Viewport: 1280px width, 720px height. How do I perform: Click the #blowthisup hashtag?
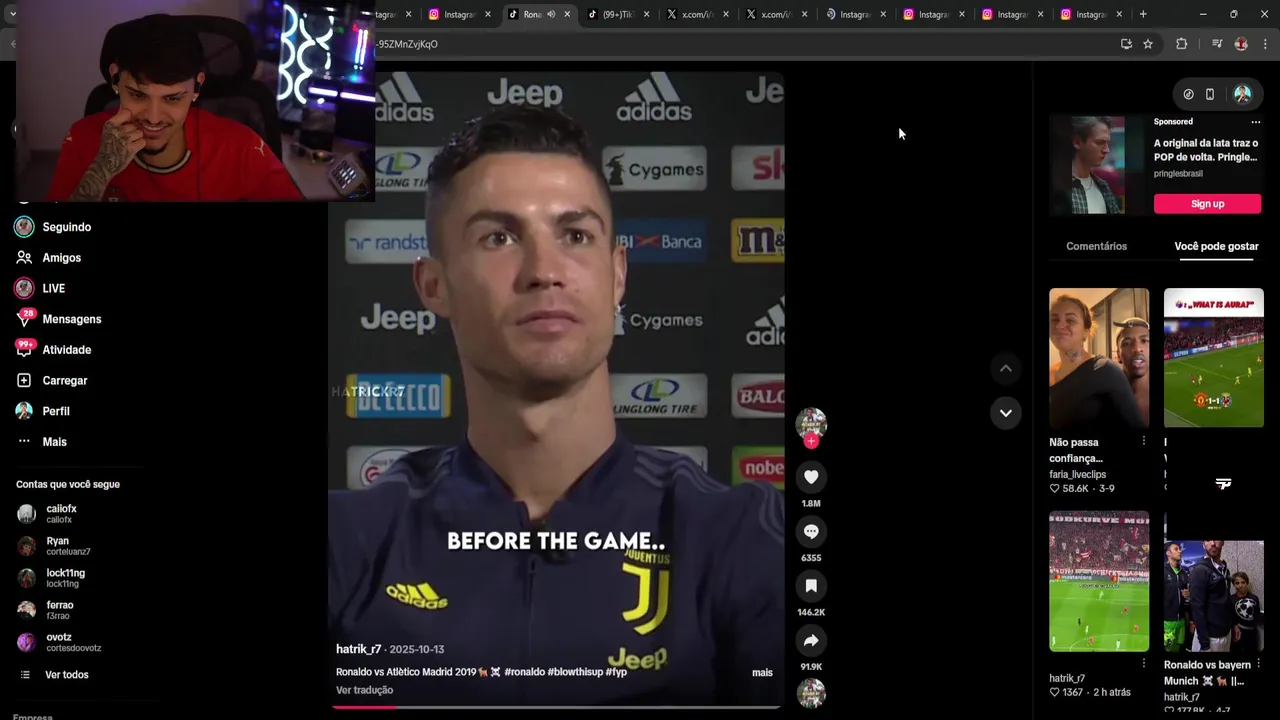(575, 672)
